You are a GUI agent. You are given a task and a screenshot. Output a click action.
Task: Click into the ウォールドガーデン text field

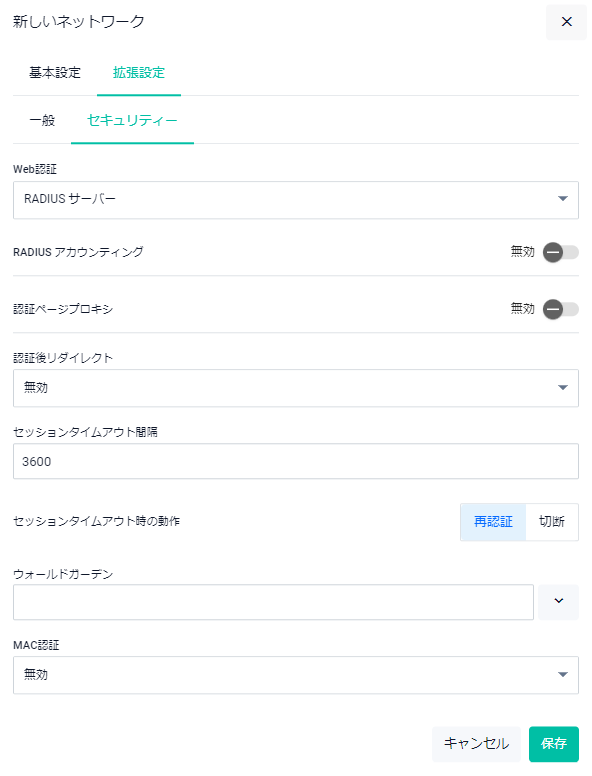(273, 602)
